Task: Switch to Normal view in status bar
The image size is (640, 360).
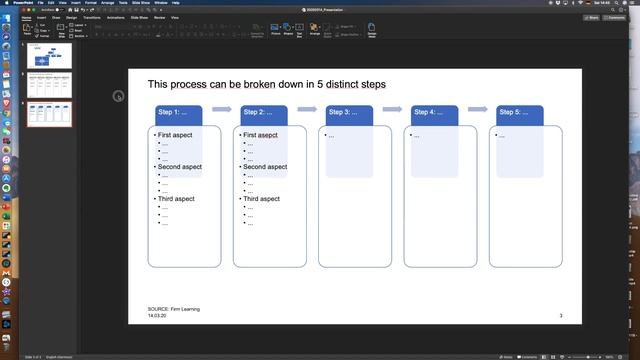Action: tap(544, 357)
